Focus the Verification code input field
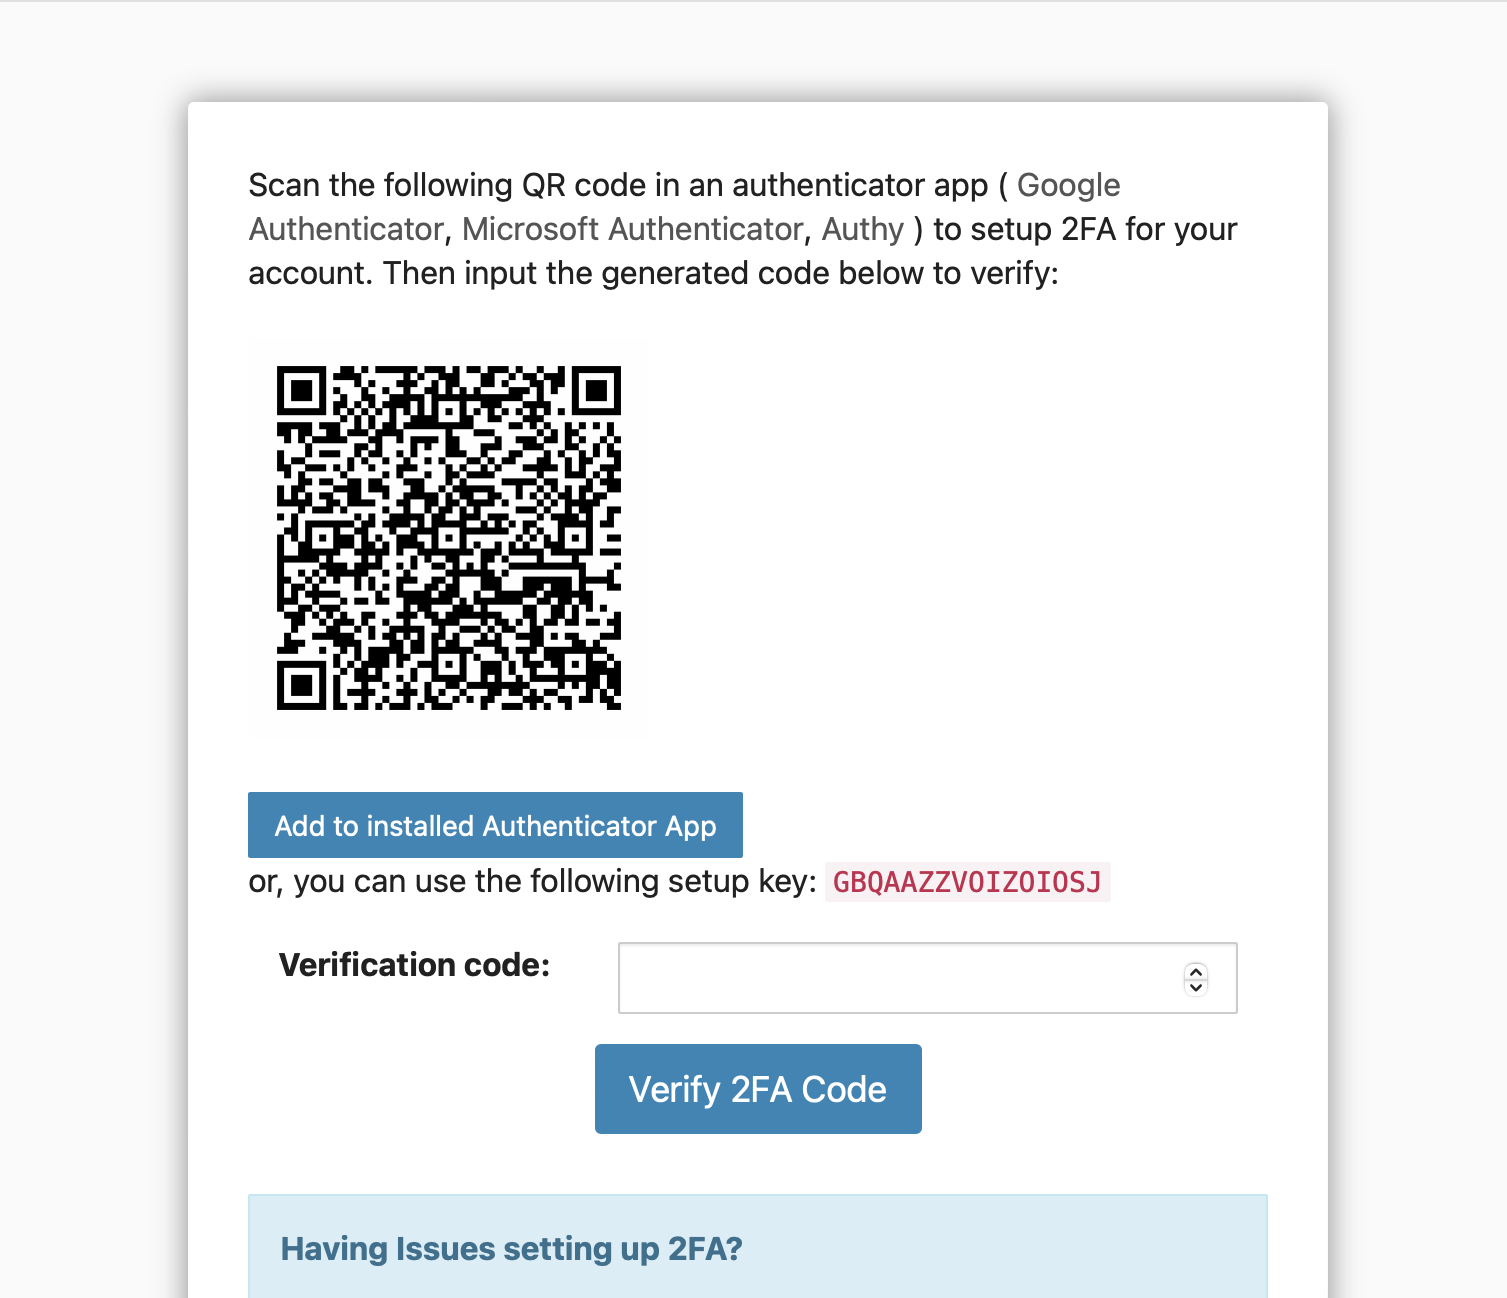Image resolution: width=1507 pixels, height=1298 pixels. click(x=927, y=978)
